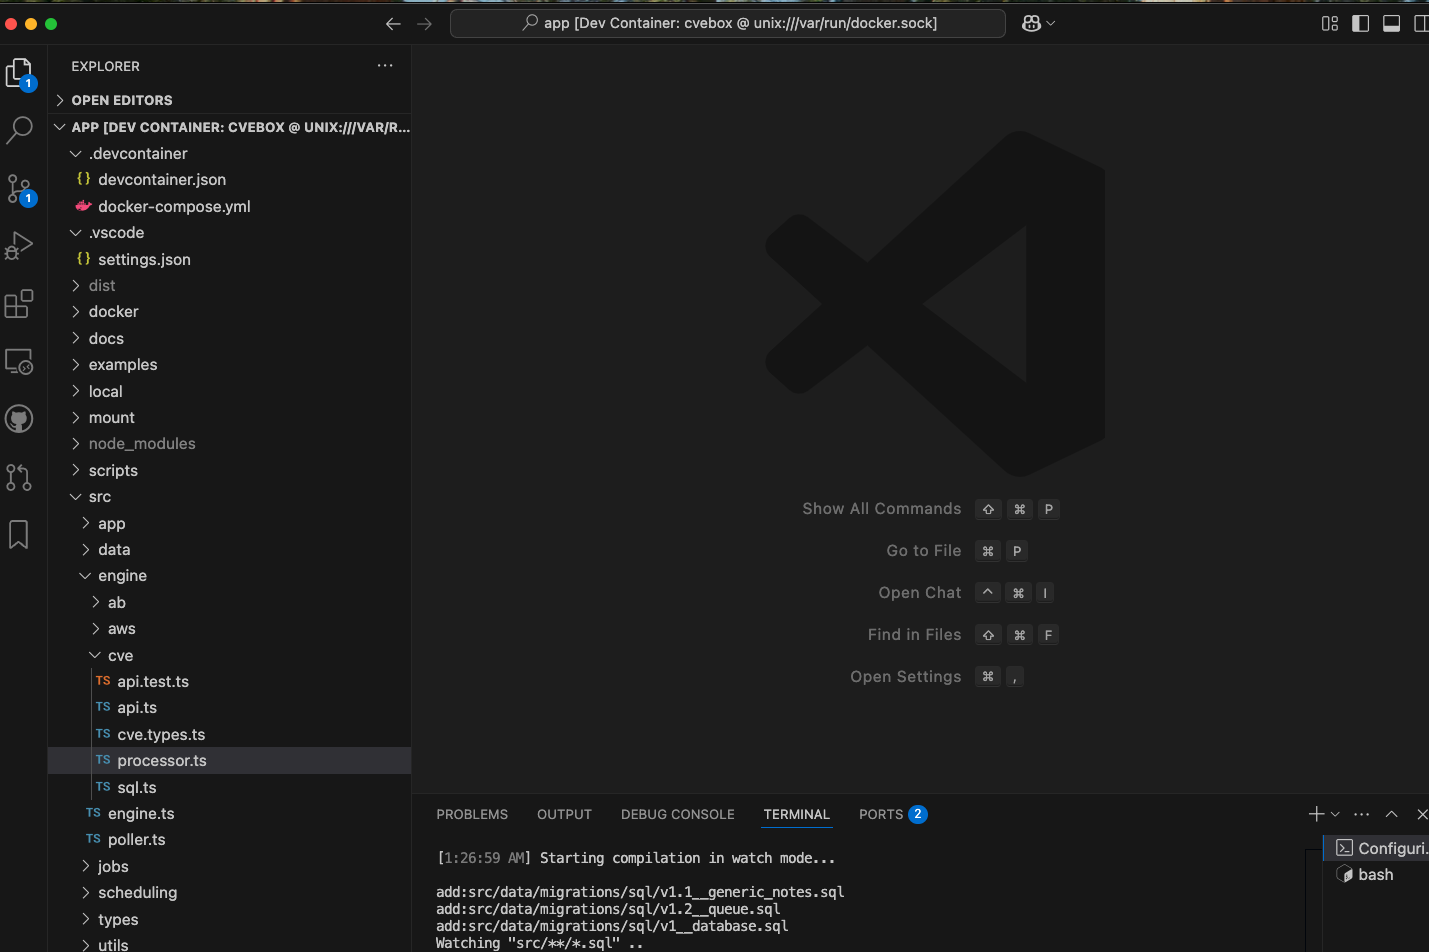Expand the examples folder
Viewport: 1429px width, 952px height.
coord(230,364)
